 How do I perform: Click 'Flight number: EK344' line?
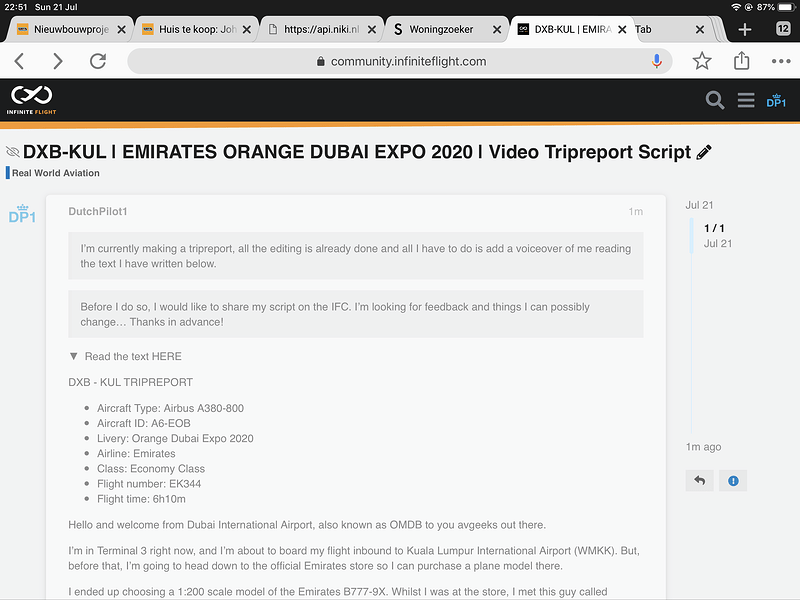tap(149, 484)
